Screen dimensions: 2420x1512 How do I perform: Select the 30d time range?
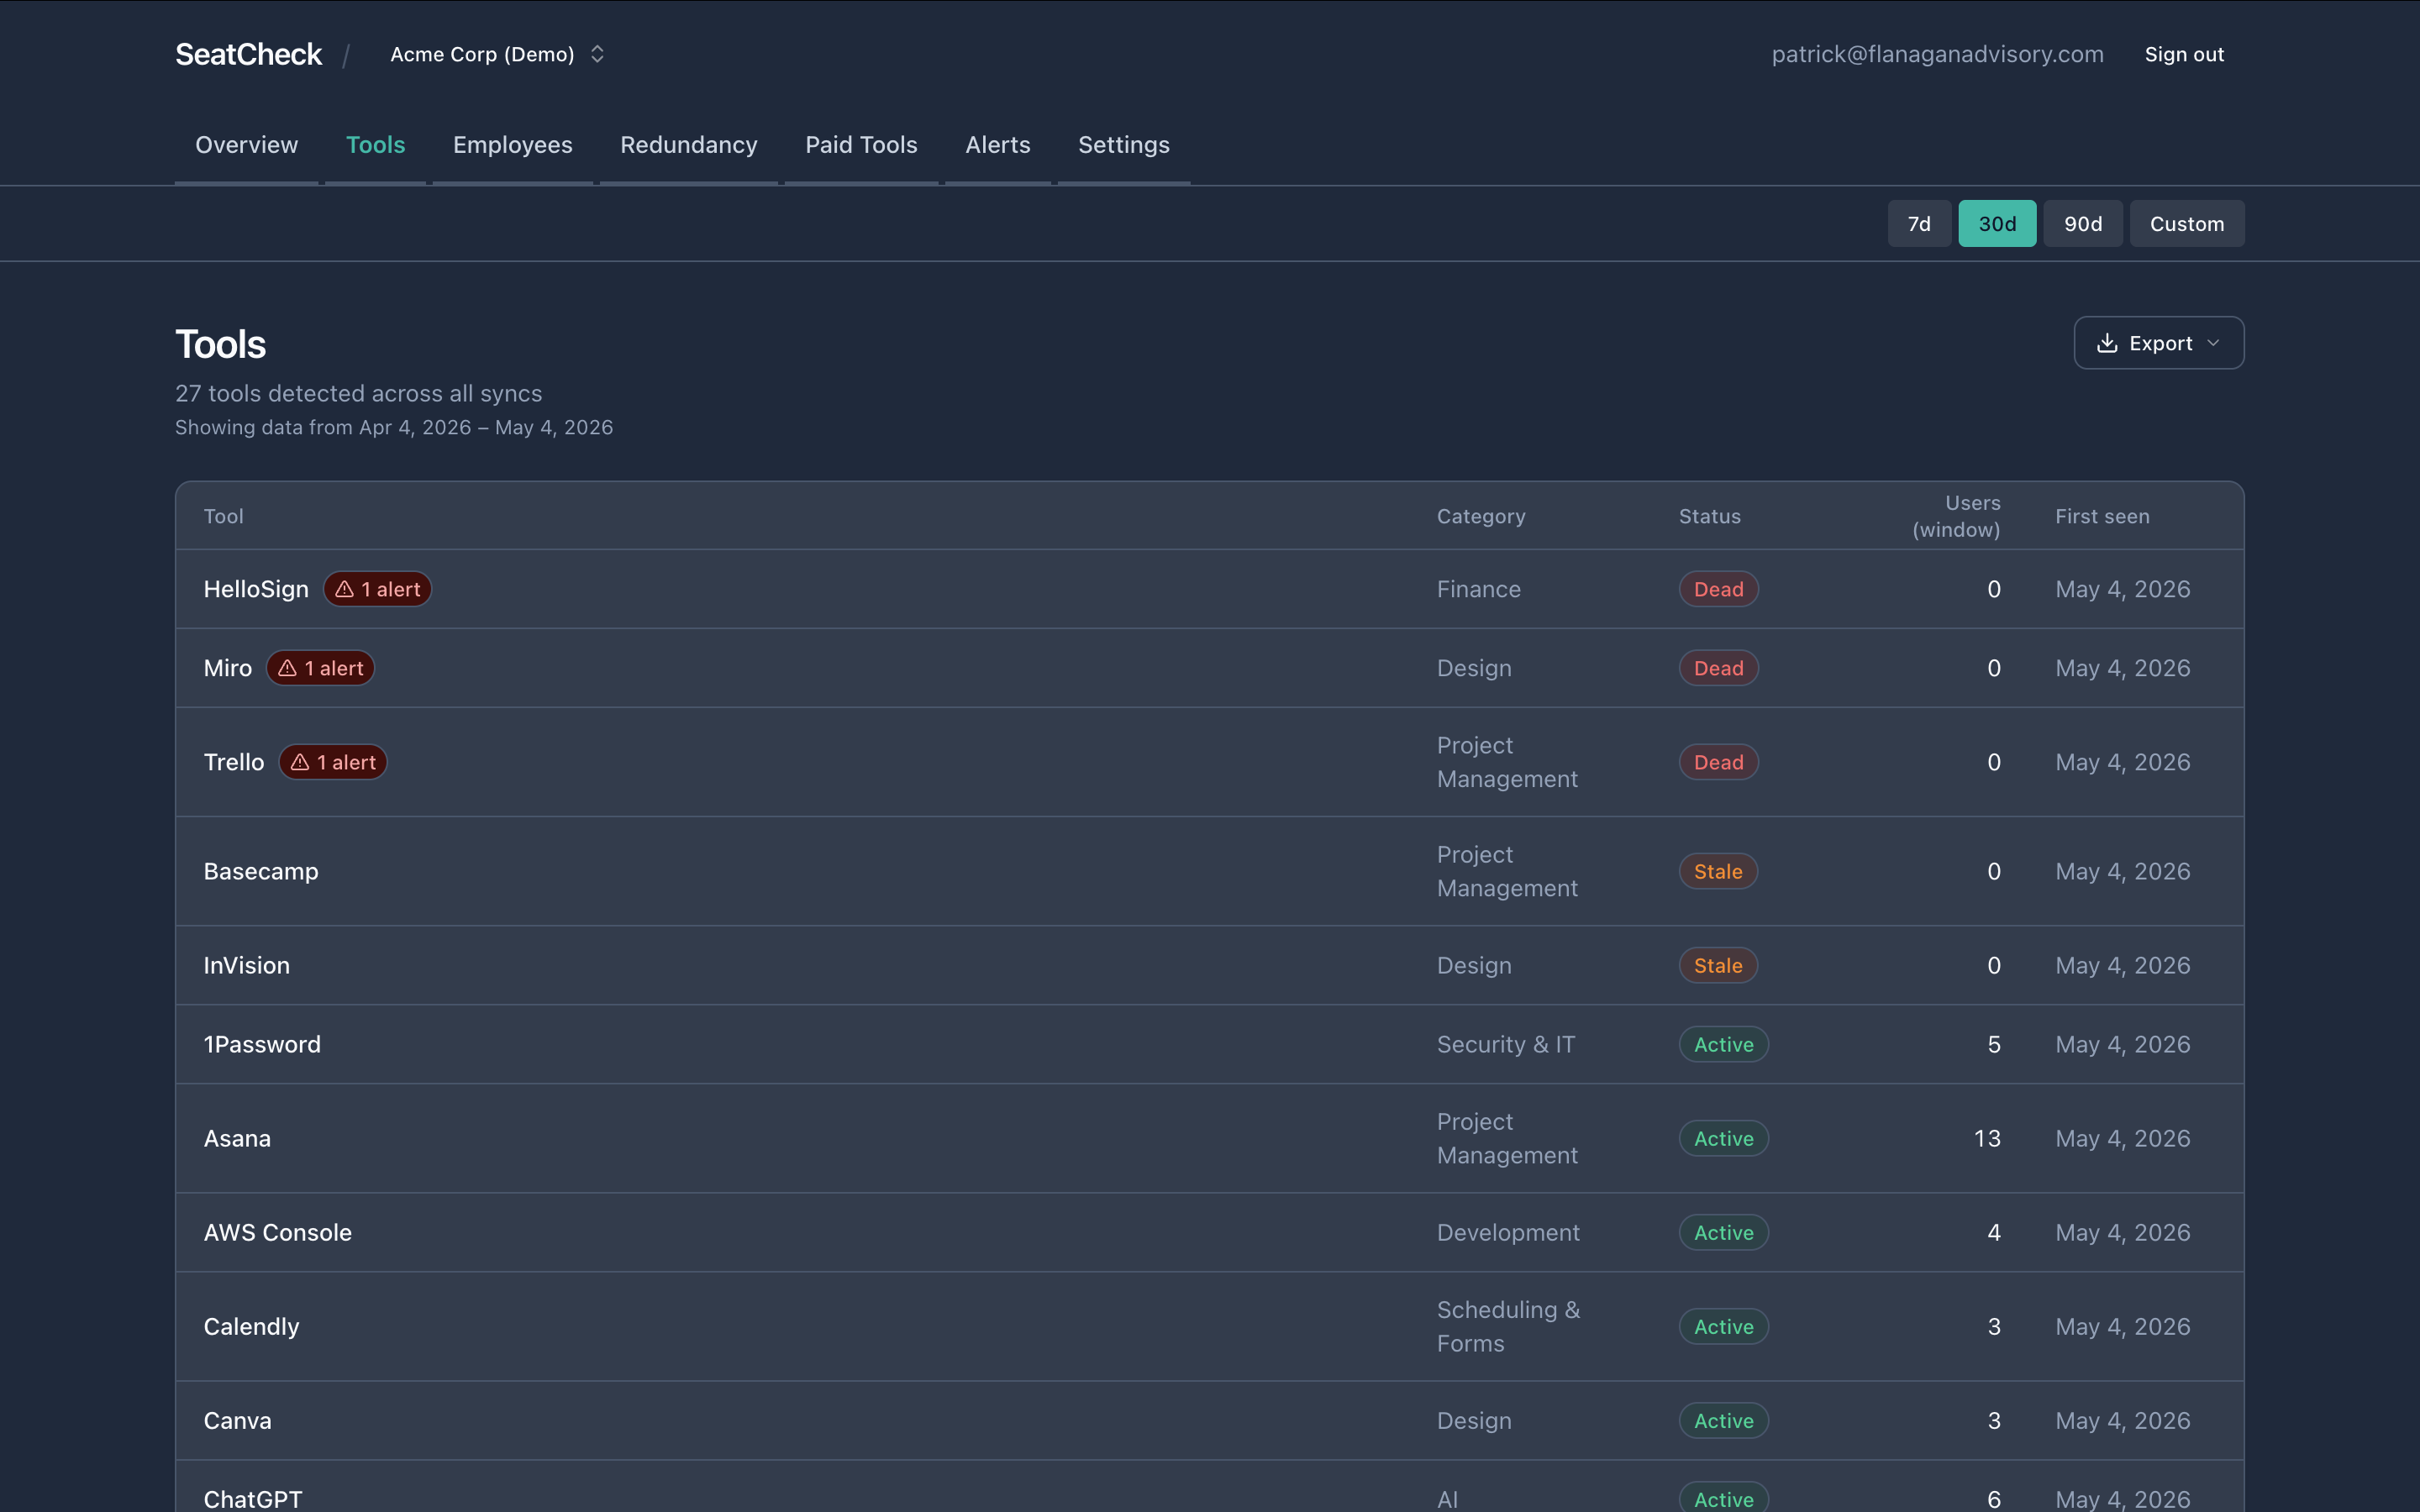click(1996, 224)
